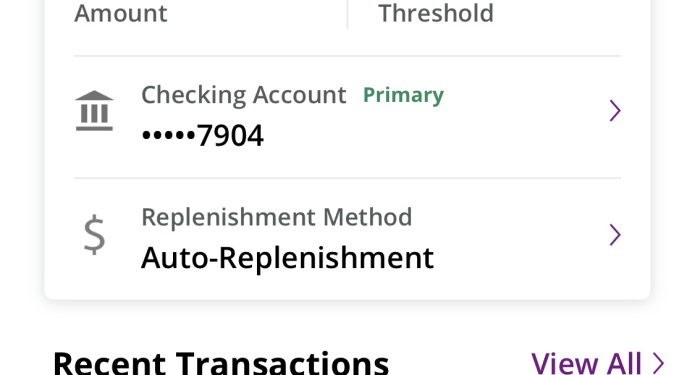Click the masked dots before 7904
Viewport: 695px width, 375px height.
(168, 135)
